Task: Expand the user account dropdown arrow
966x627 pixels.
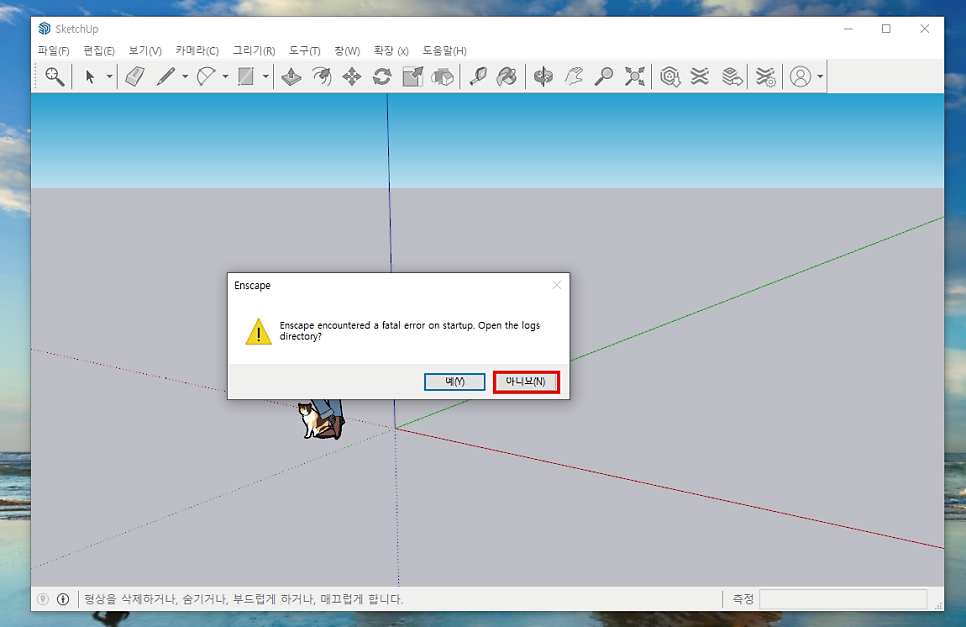Action: click(820, 76)
